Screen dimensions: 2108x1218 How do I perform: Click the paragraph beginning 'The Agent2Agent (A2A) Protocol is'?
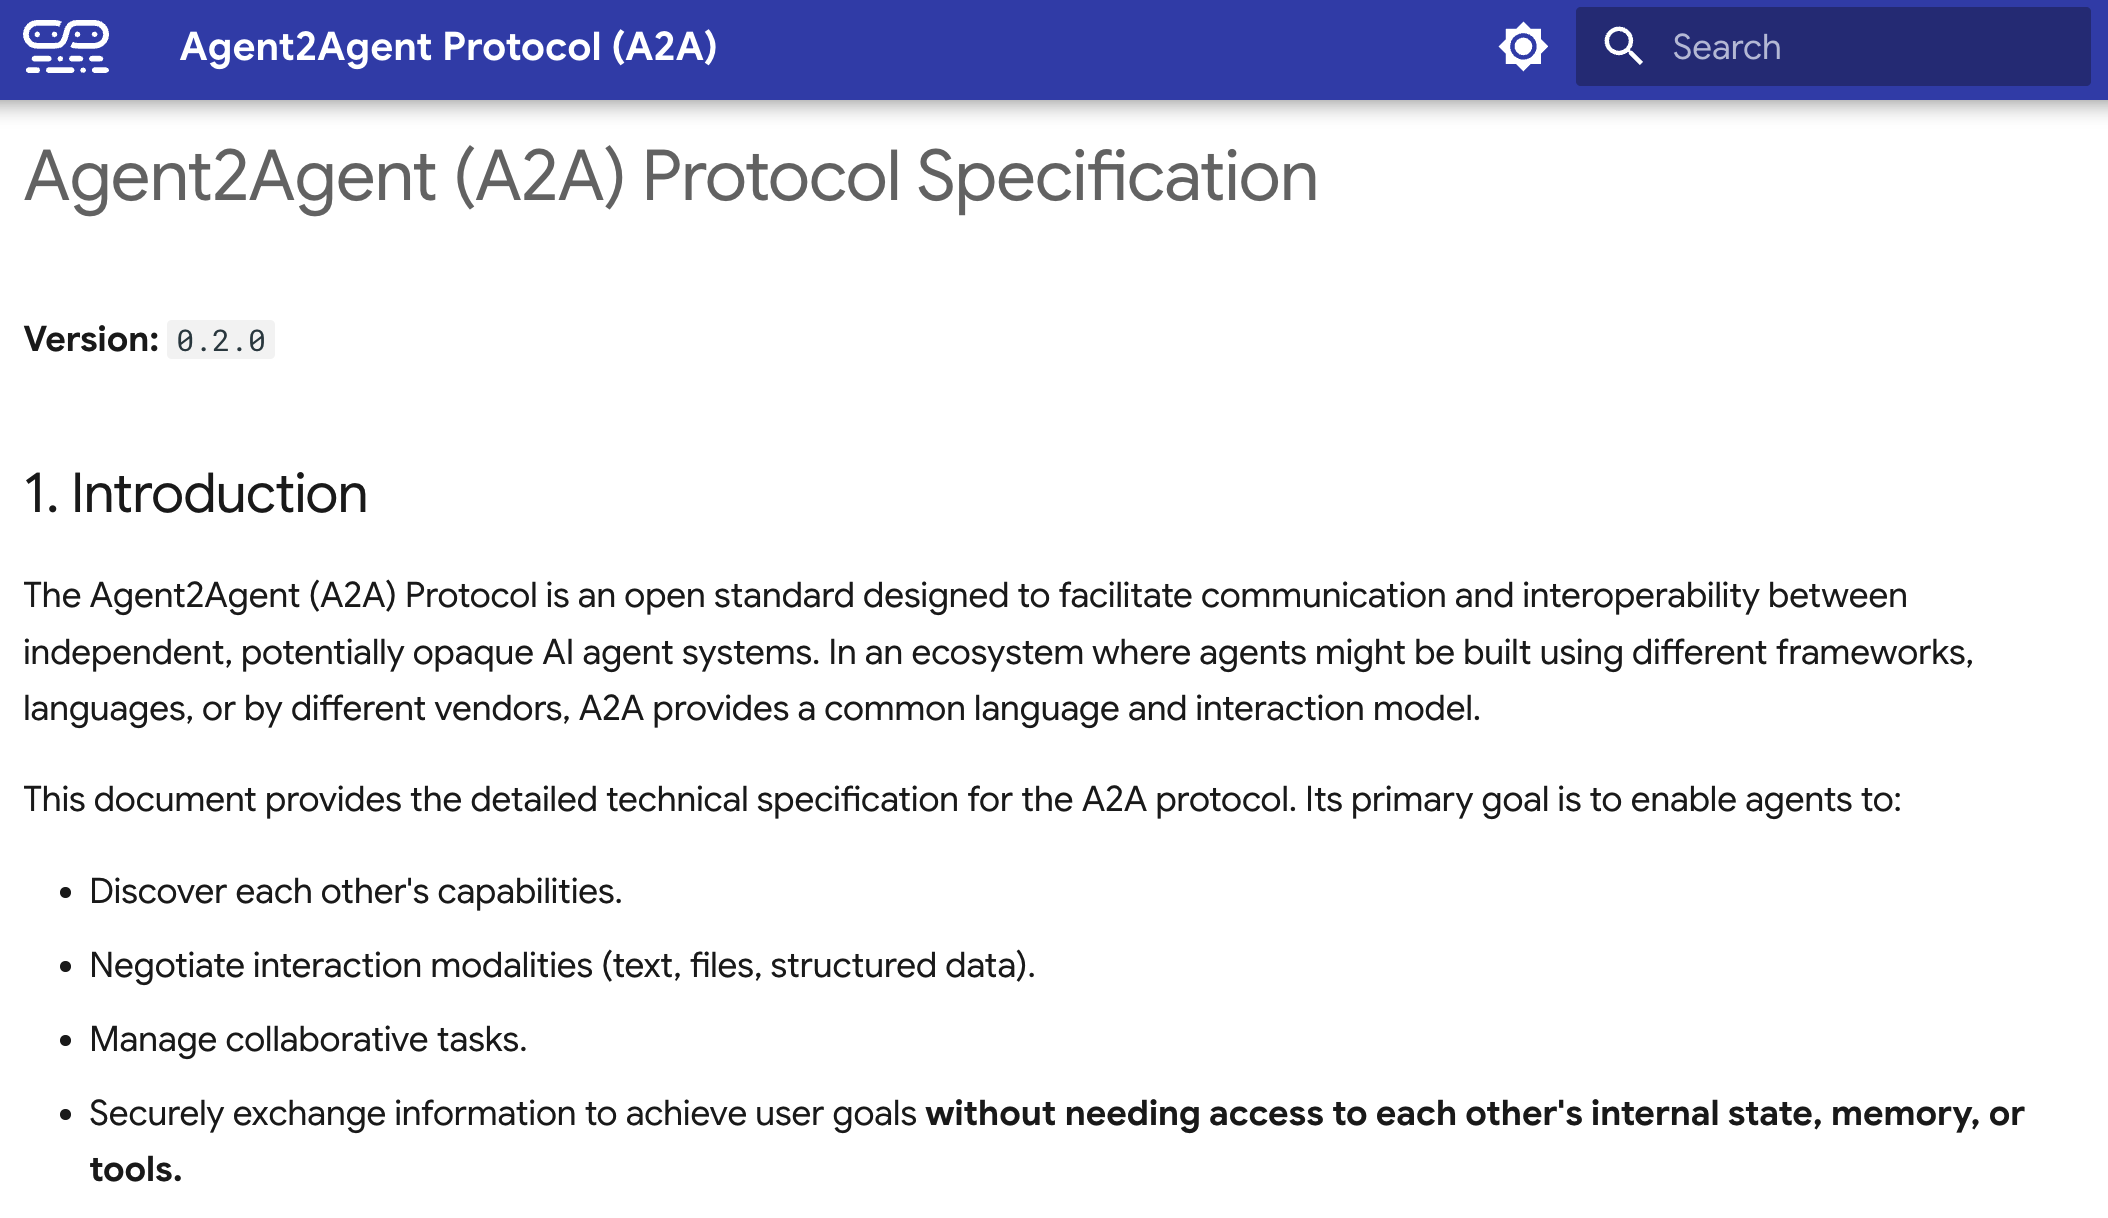(x=964, y=596)
